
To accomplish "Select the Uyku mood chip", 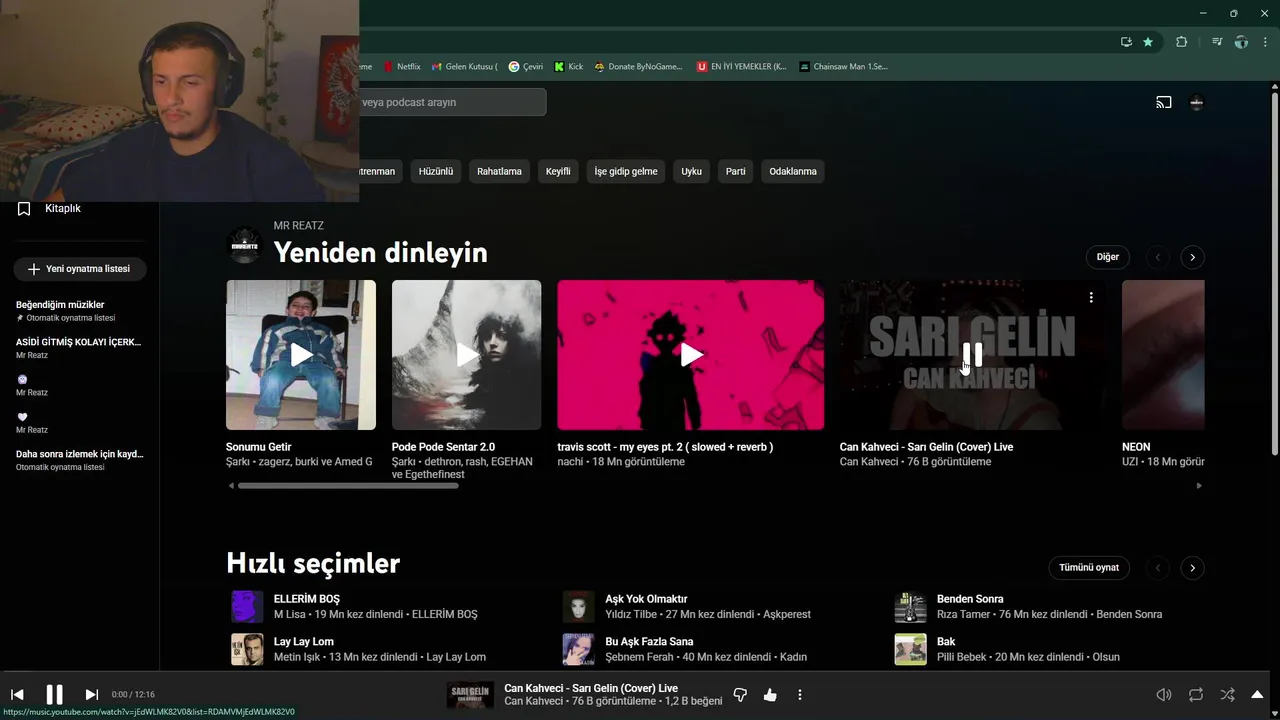I will click(691, 171).
